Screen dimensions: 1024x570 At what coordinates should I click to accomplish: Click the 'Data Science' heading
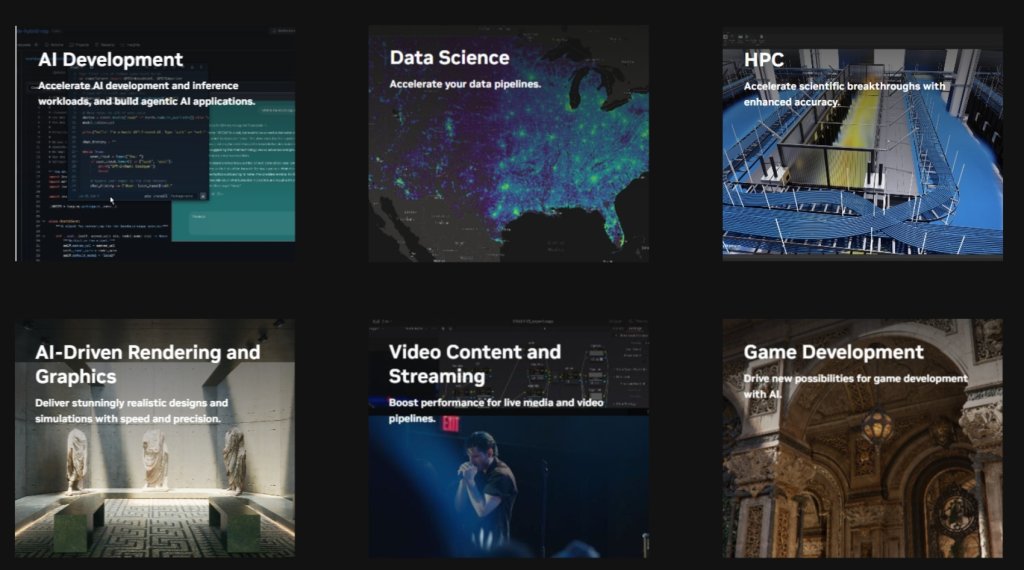coord(449,57)
